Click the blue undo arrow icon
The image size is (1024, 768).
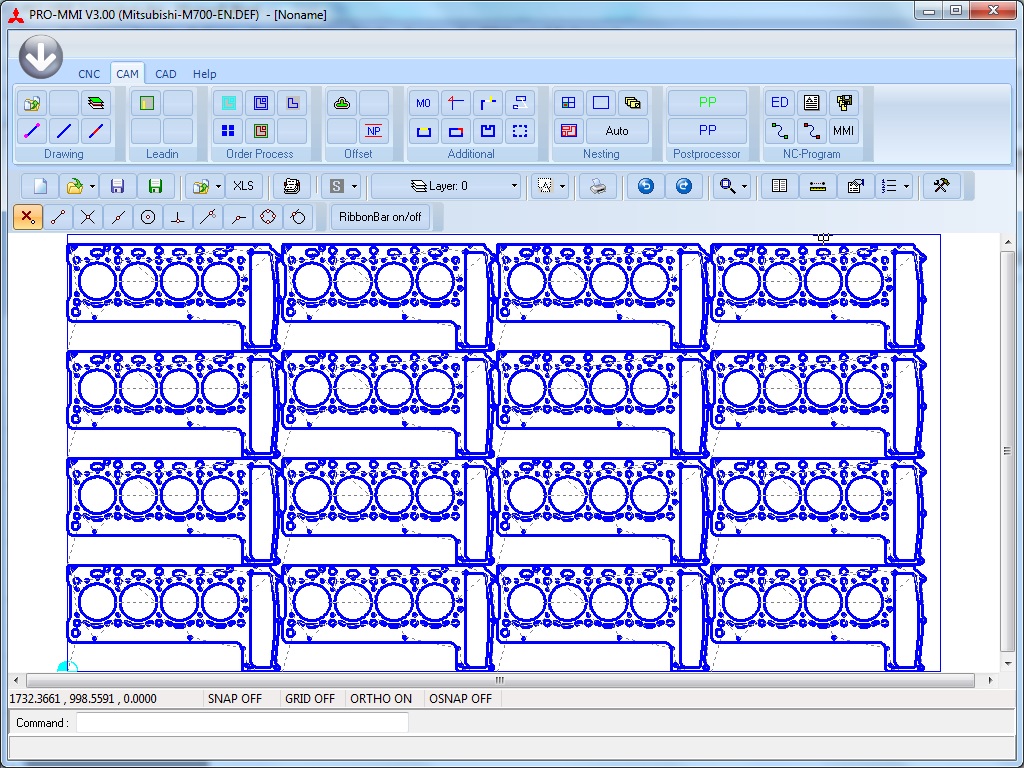click(x=646, y=186)
